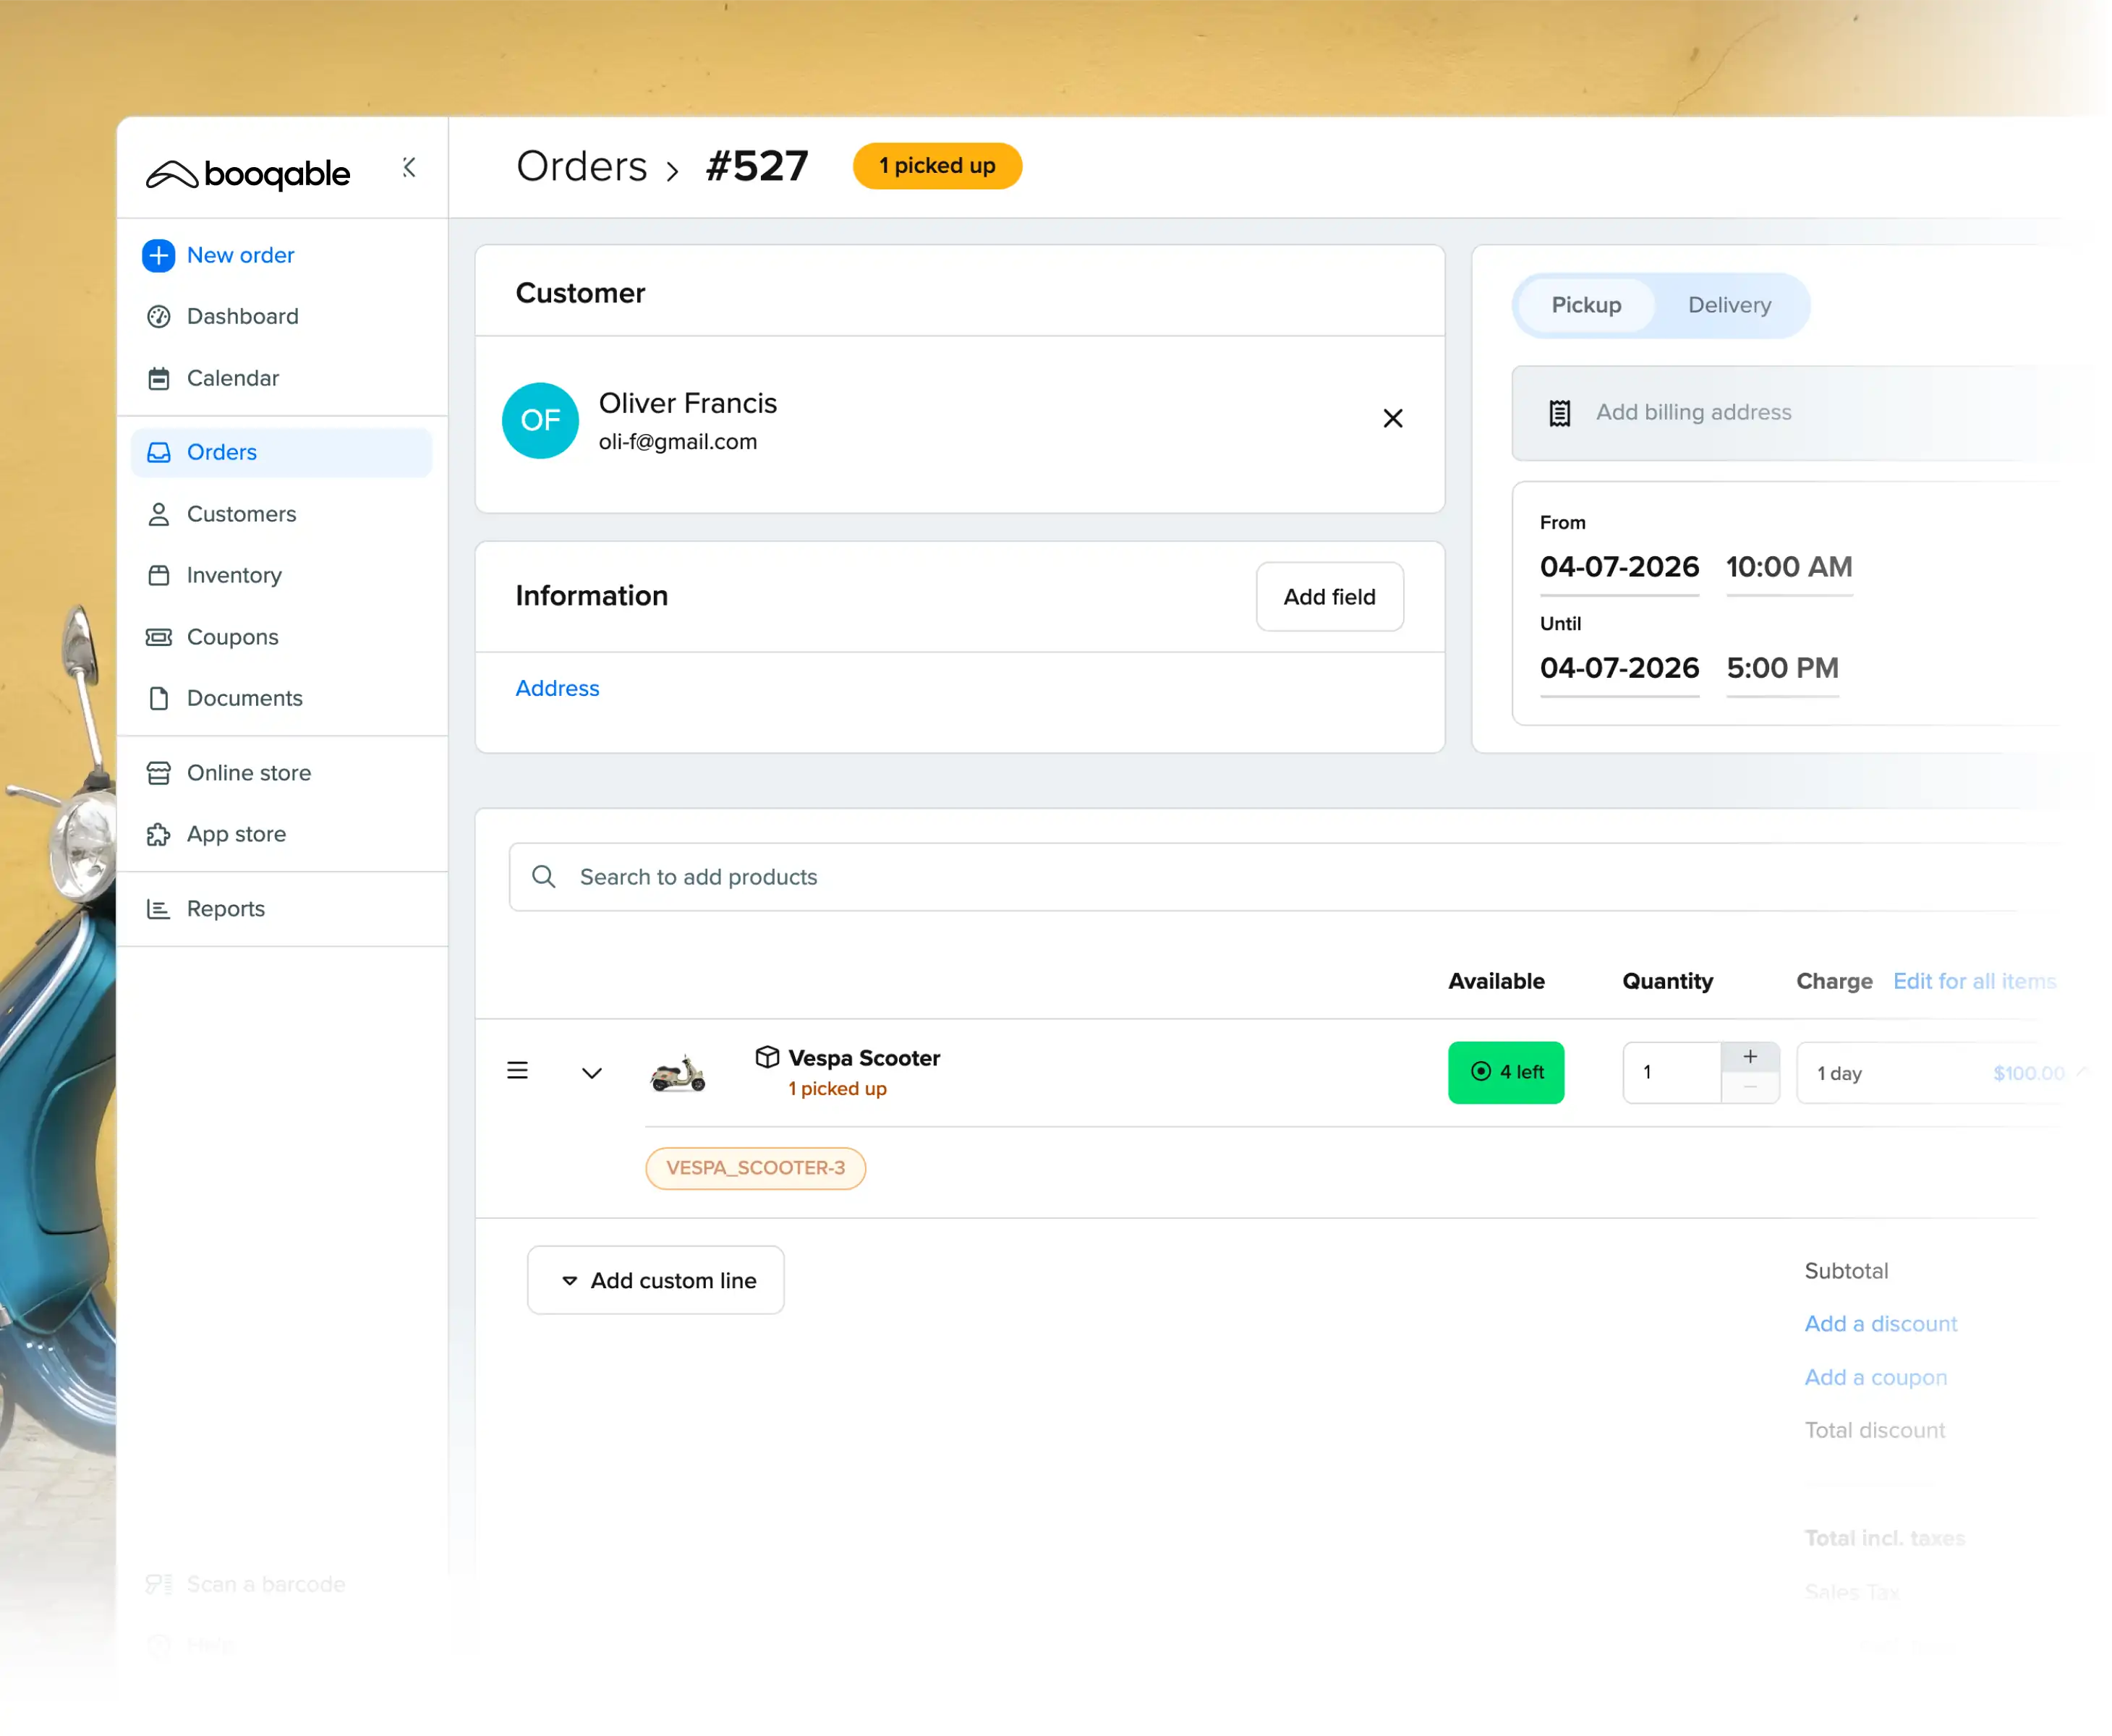
Task: Click the product cube icon beside Vespa Scooter
Action: 767,1057
